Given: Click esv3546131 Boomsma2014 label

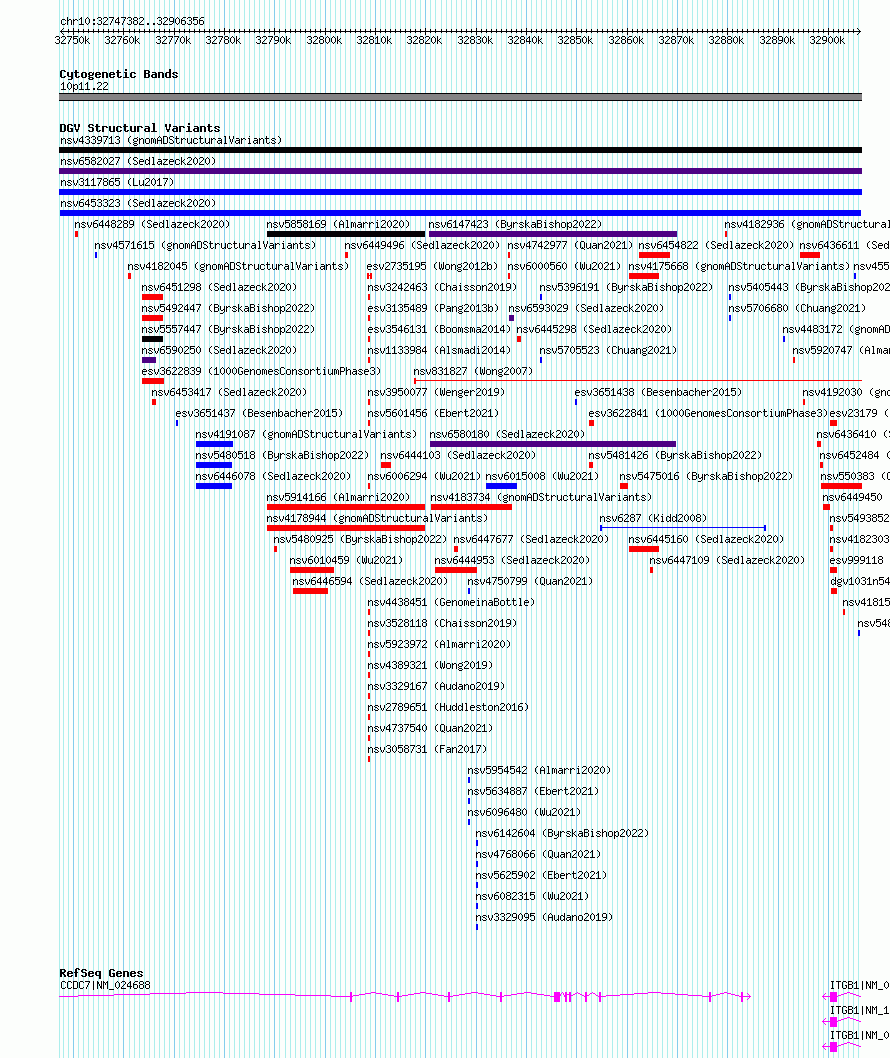Looking at the screenshot, I should tap(439, 329).
